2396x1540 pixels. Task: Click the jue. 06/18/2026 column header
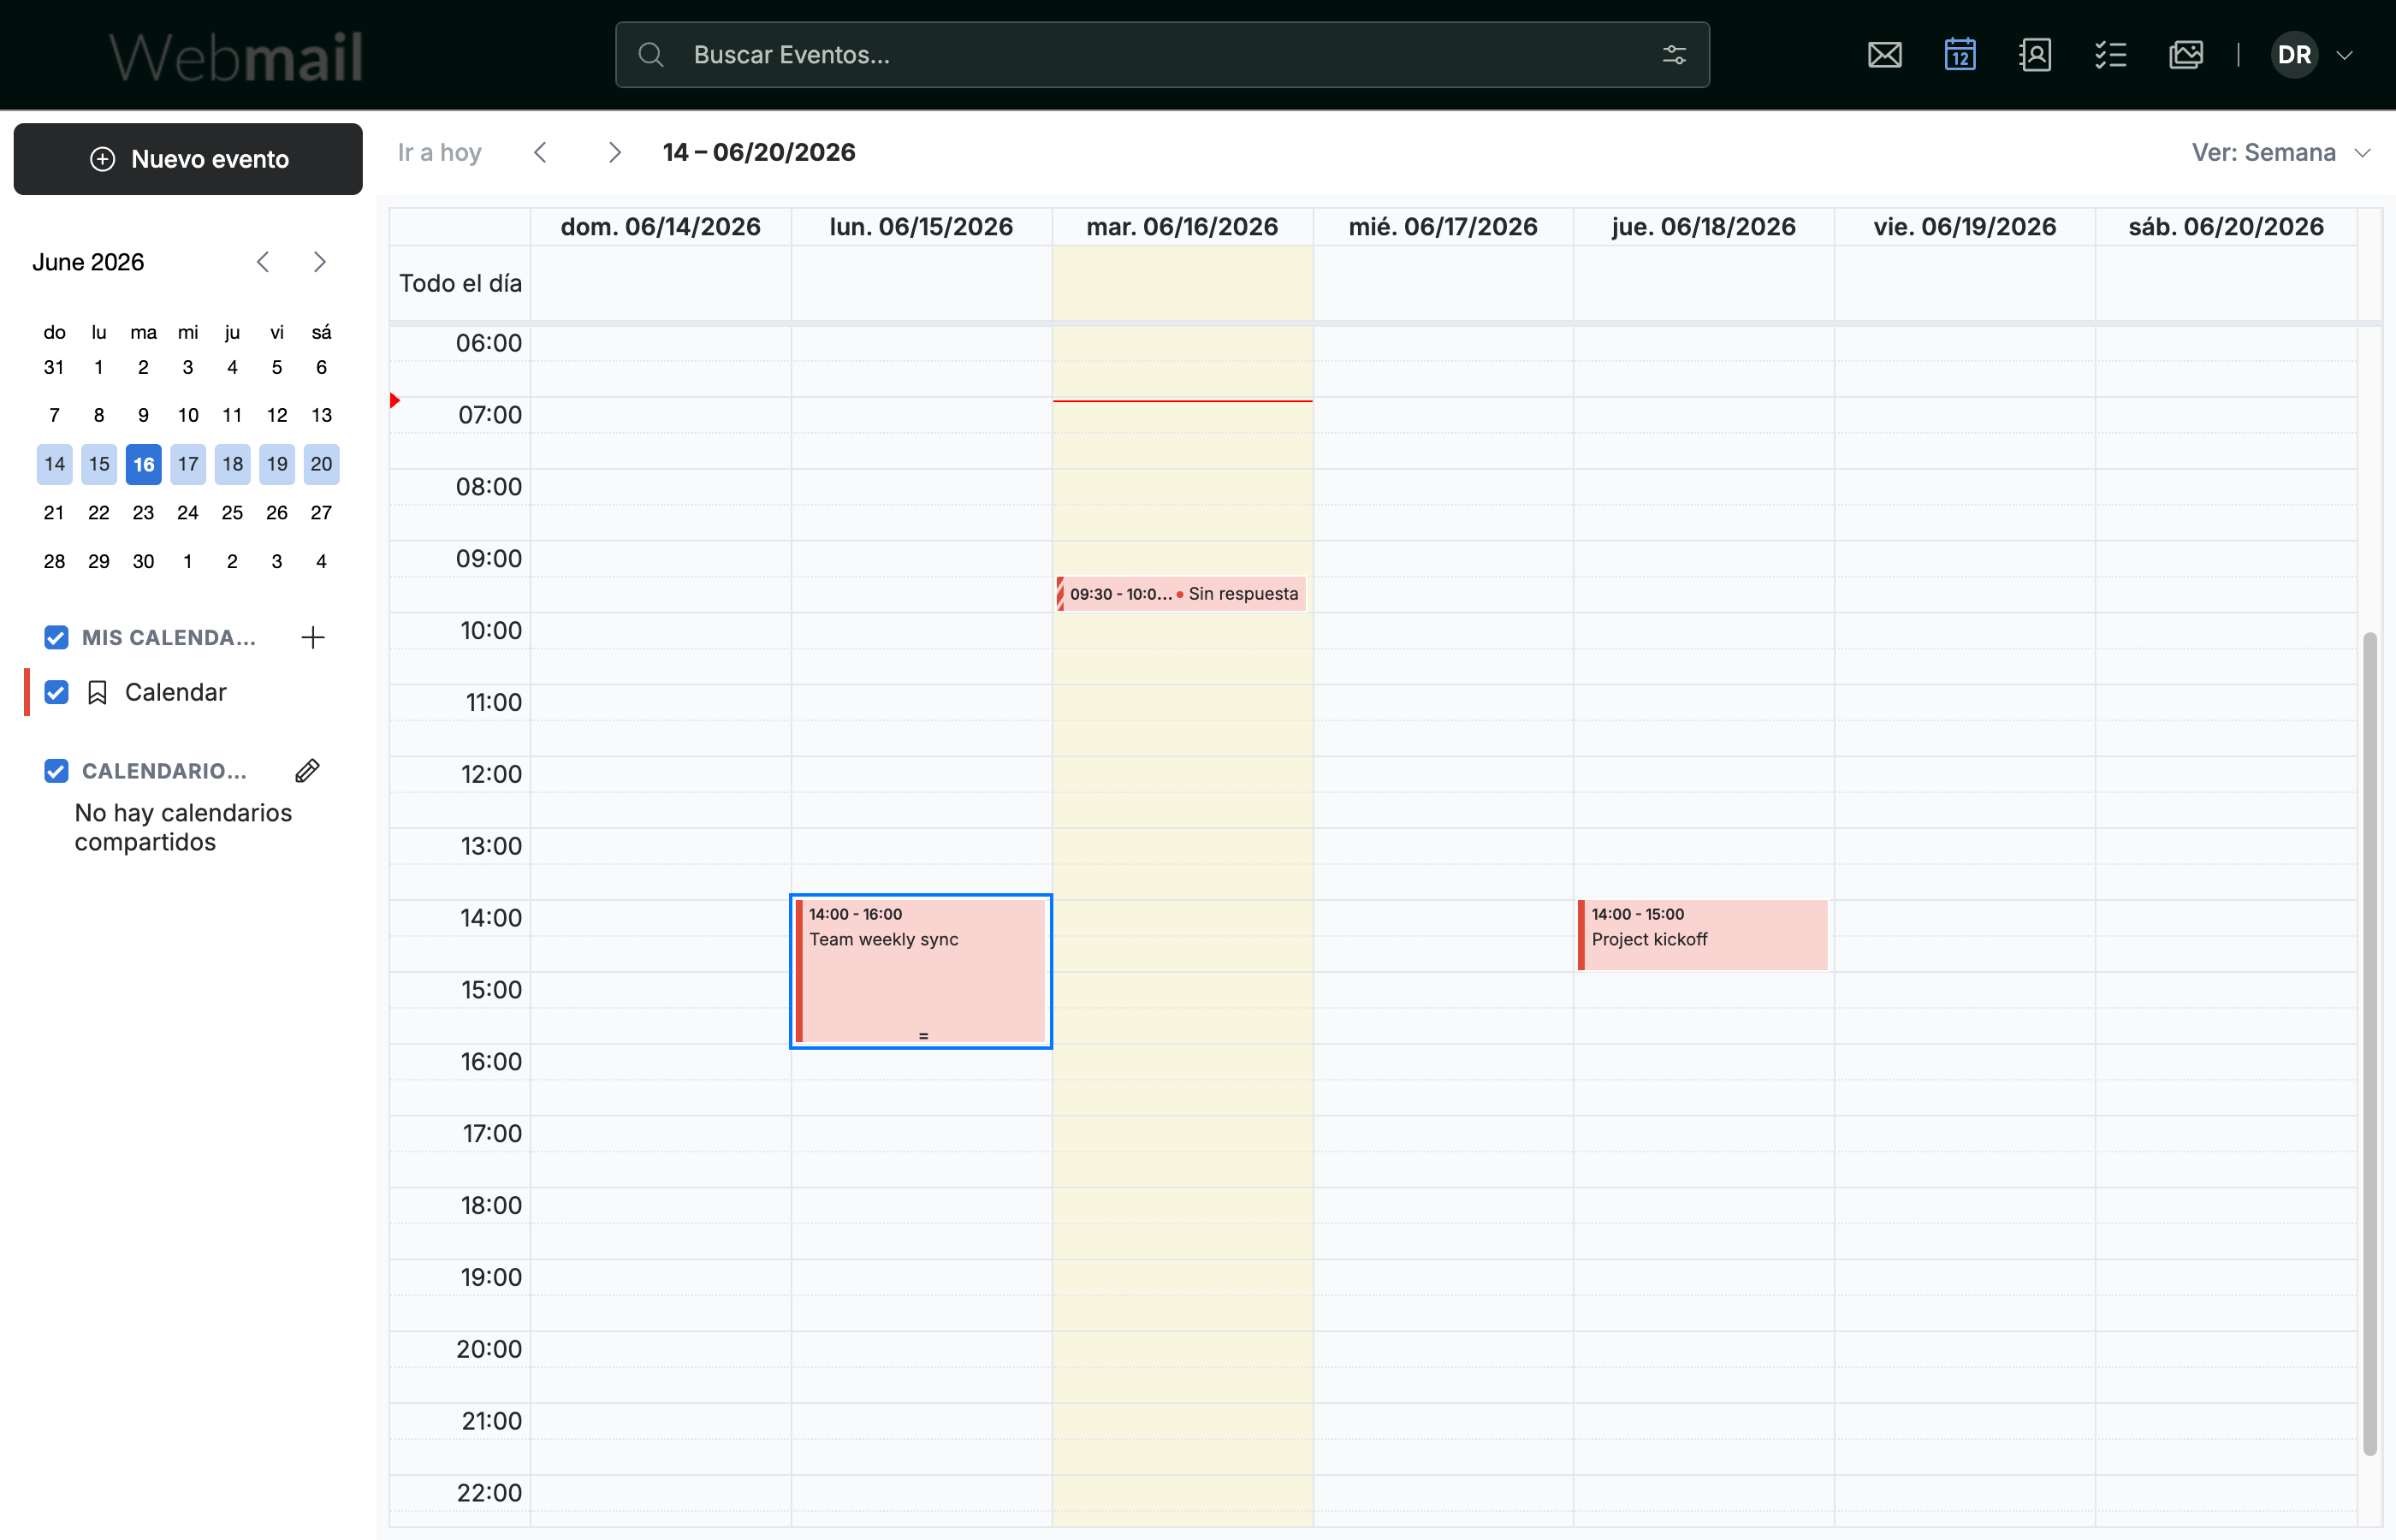[1703, 227]
